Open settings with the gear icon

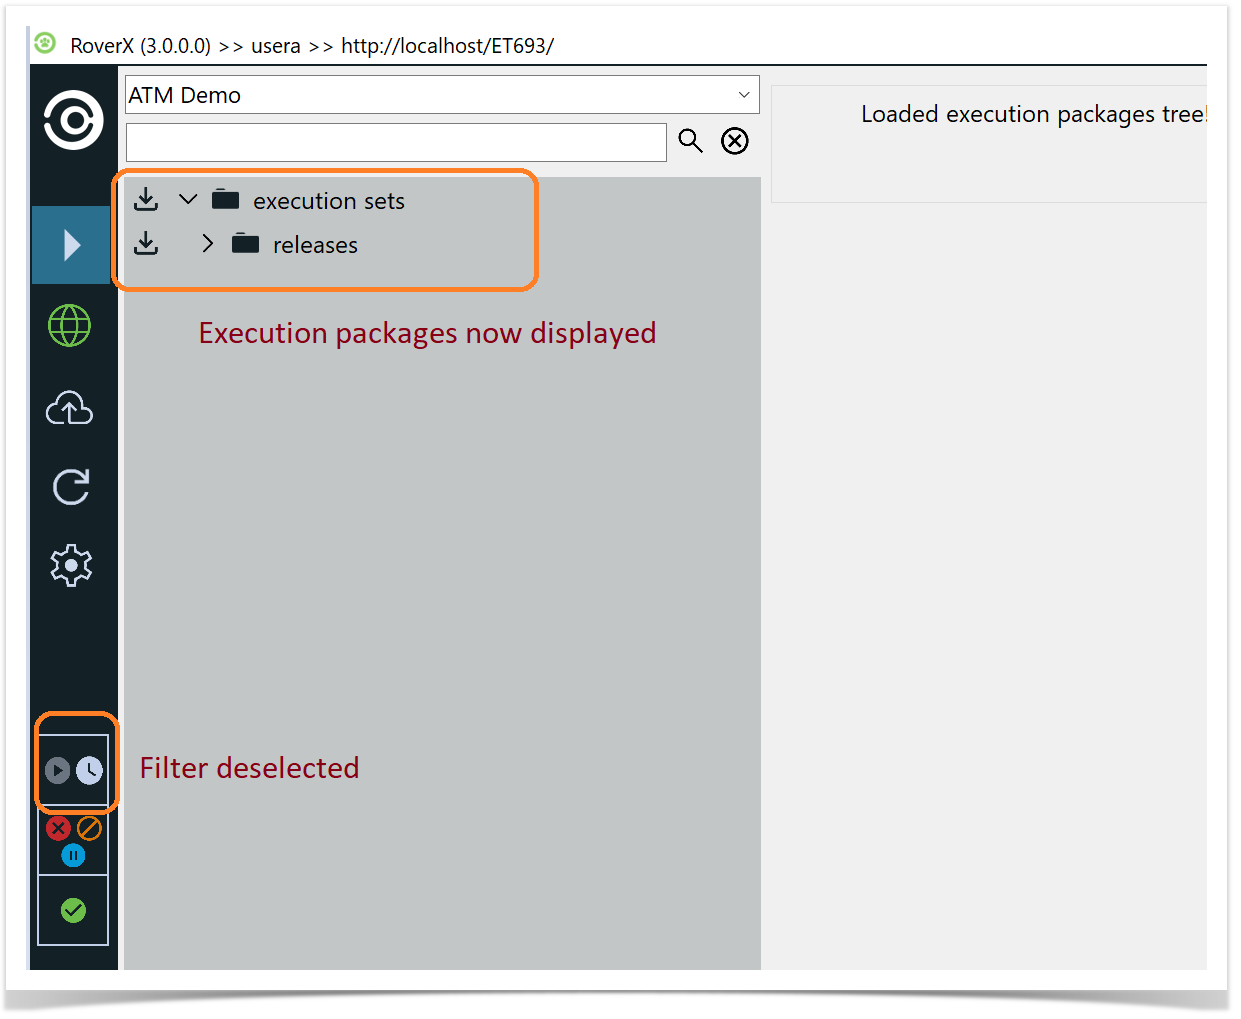[x=71, y=566]
